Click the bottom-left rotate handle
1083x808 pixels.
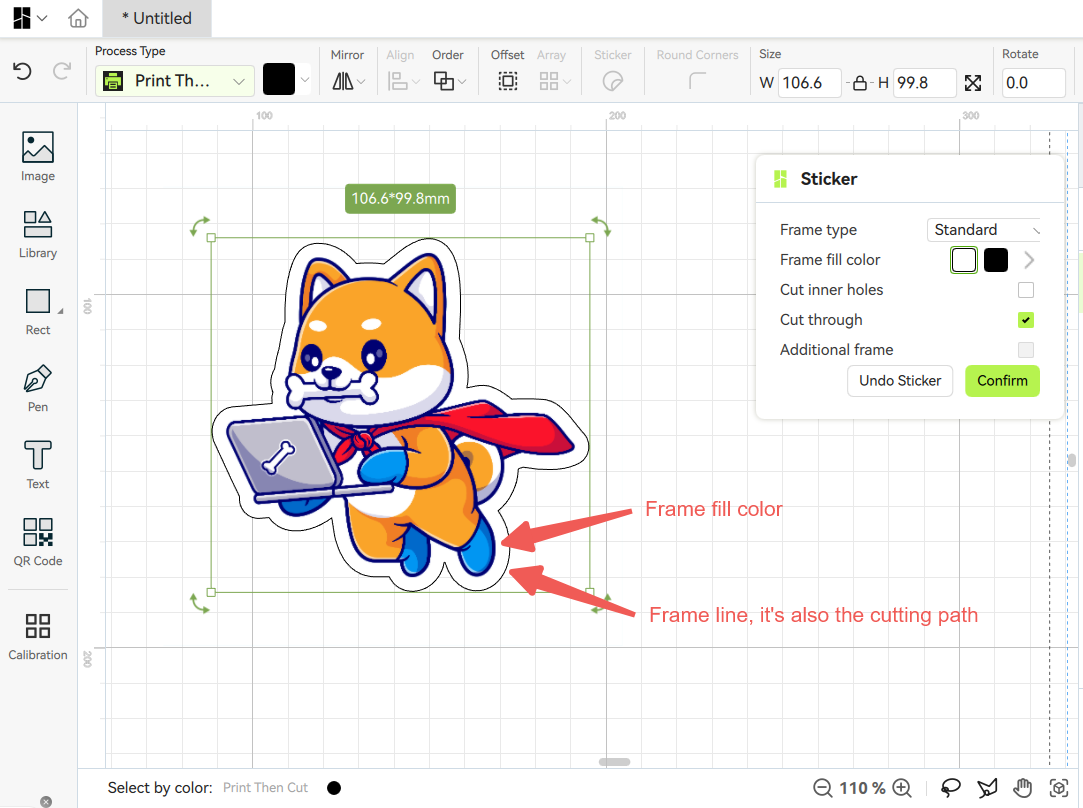[x=199, y=603]
